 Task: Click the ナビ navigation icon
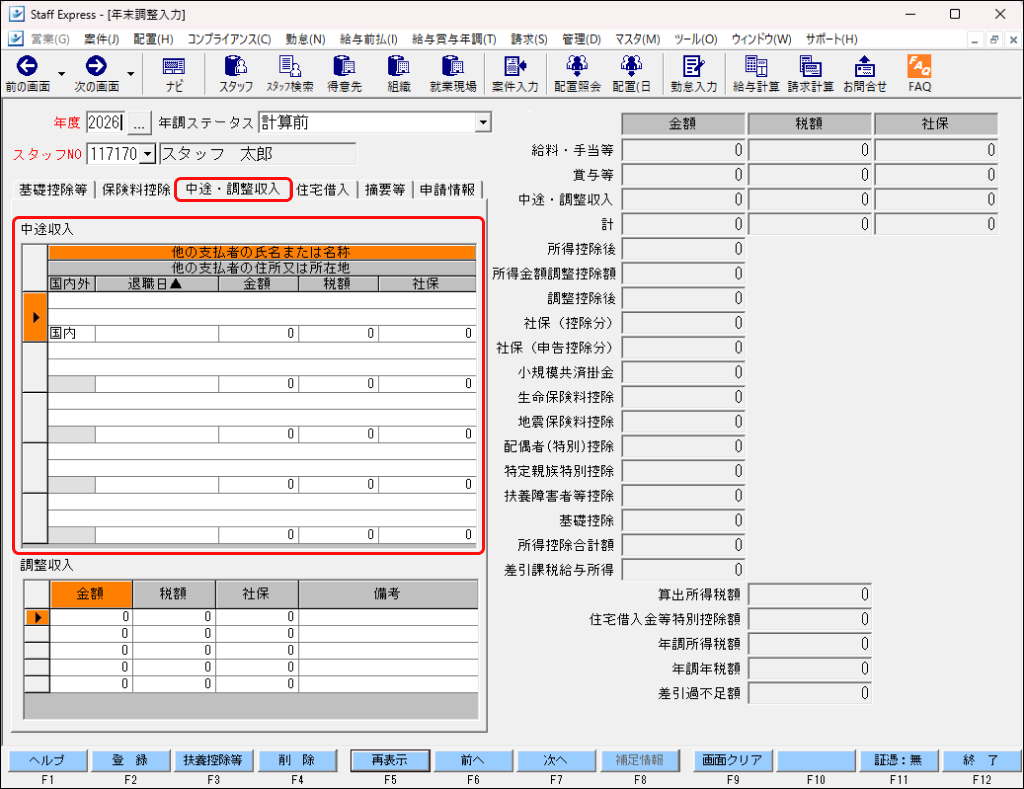pos(174,73)
